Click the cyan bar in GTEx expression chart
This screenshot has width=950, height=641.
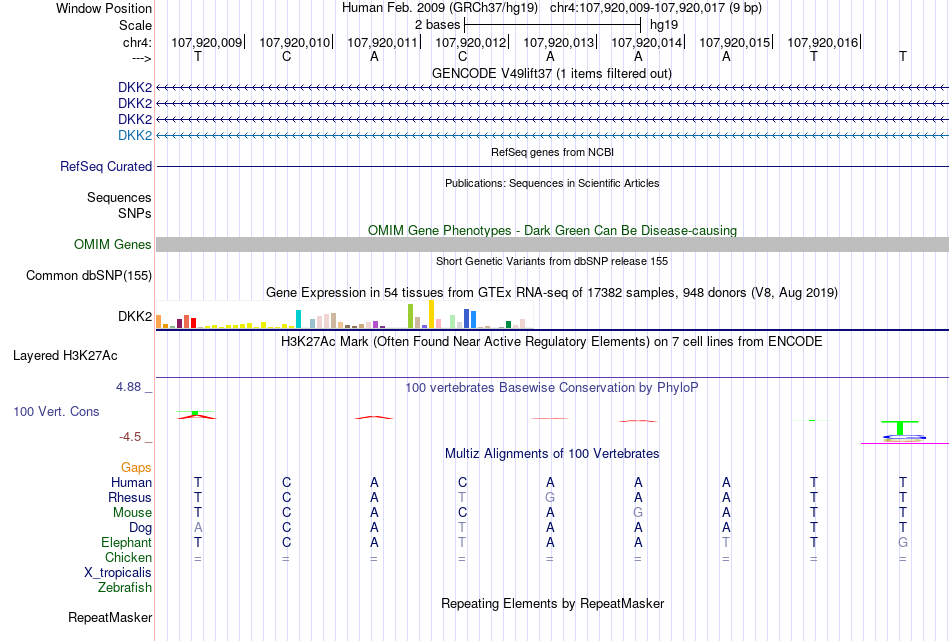point(298,319)
